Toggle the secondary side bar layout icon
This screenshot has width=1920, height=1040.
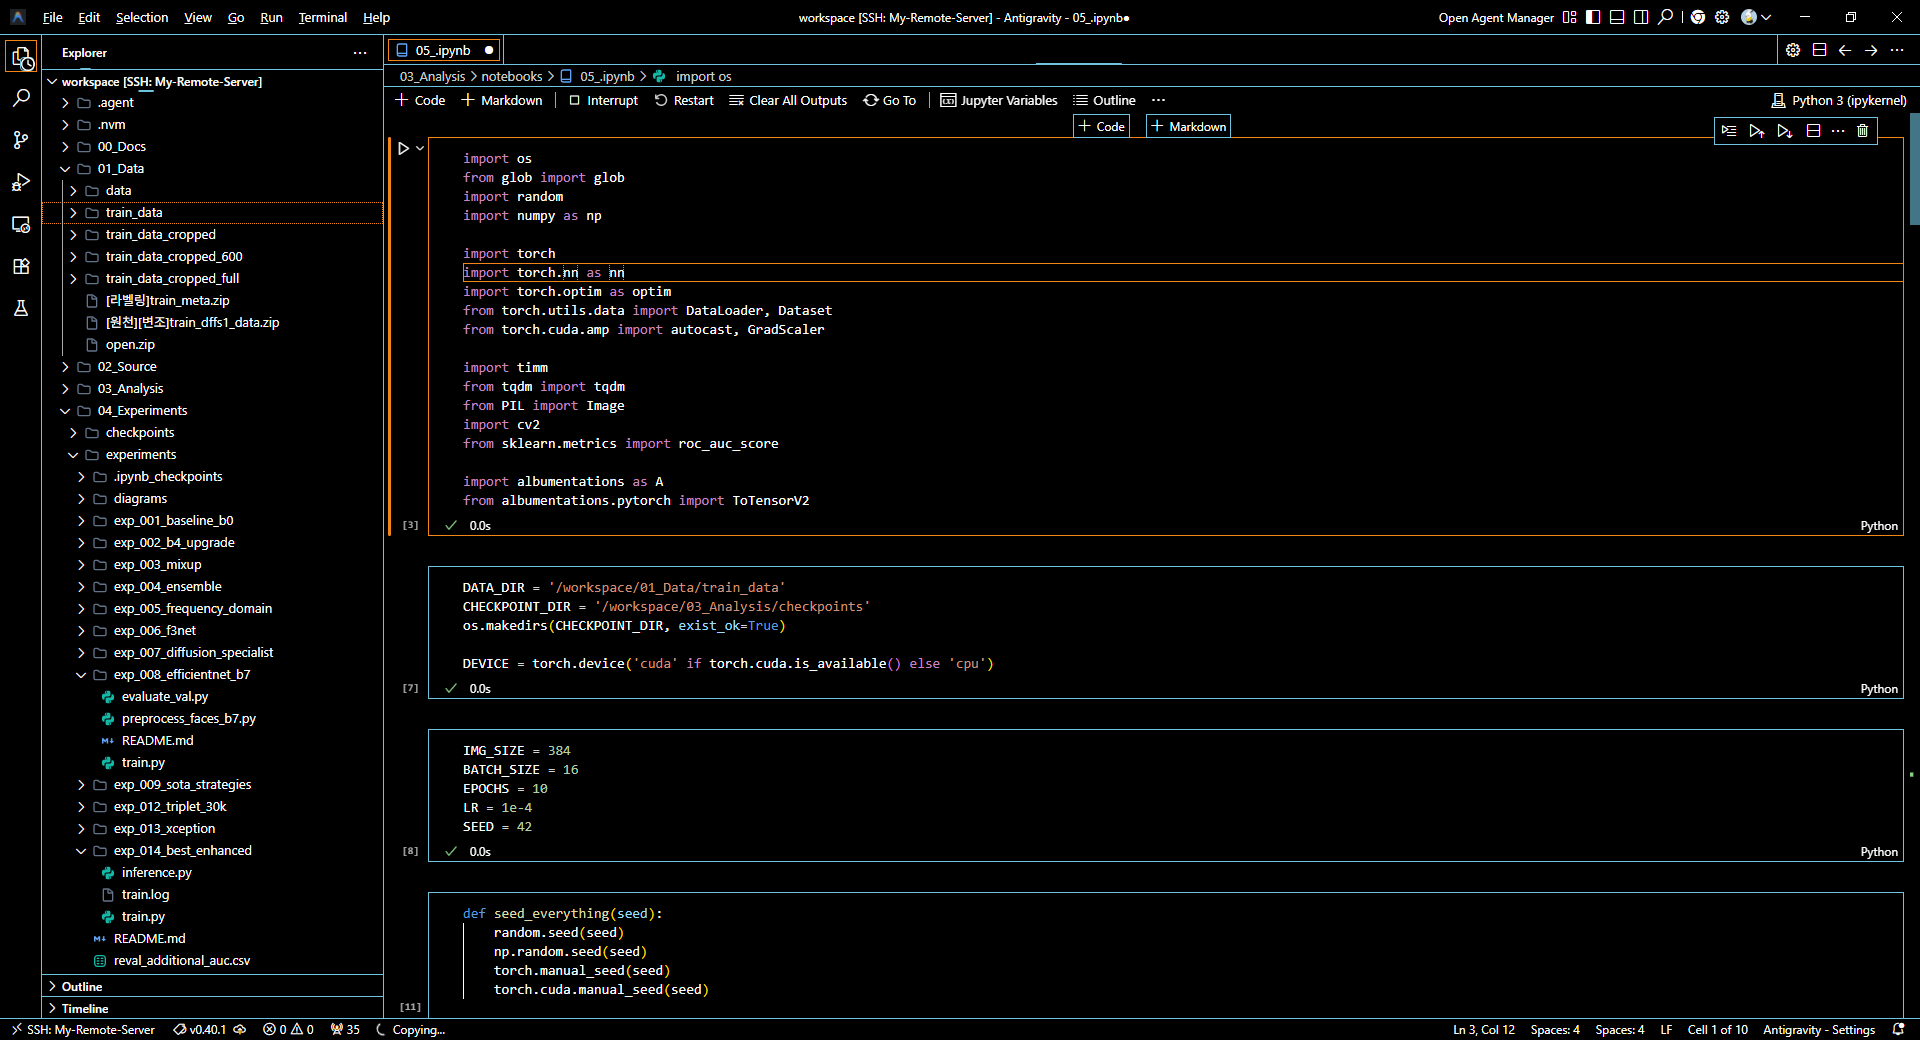click(1641, 17)
